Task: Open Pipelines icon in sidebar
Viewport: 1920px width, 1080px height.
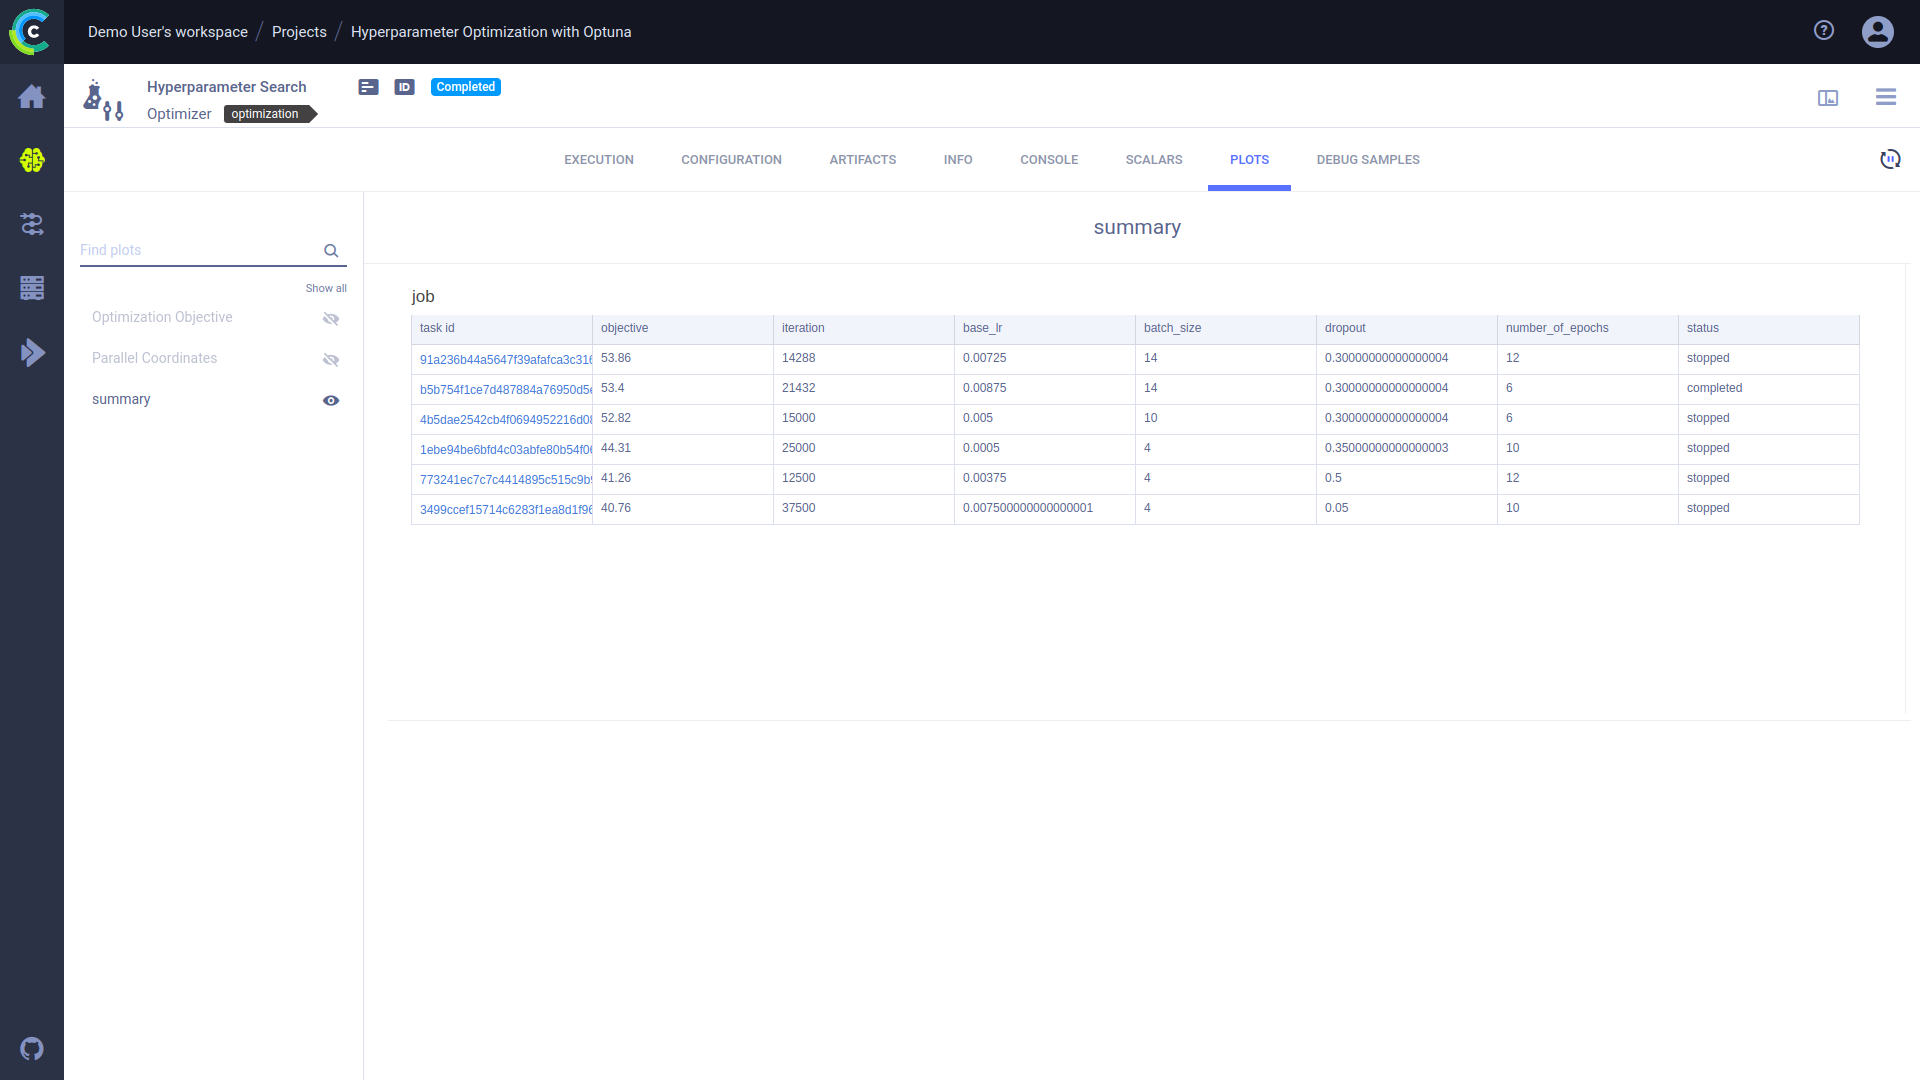Action: point(32,224)
